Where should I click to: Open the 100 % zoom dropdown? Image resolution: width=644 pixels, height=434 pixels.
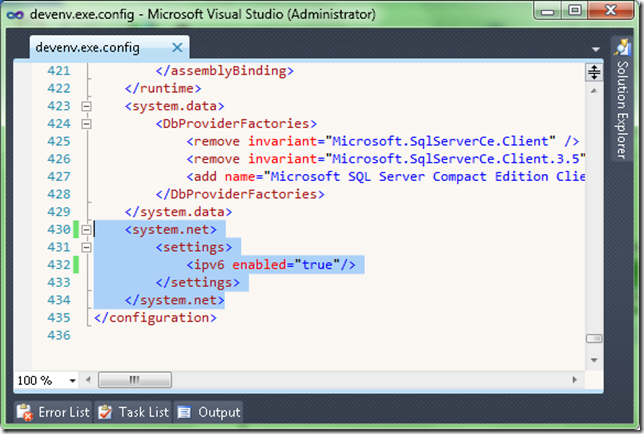72,381
